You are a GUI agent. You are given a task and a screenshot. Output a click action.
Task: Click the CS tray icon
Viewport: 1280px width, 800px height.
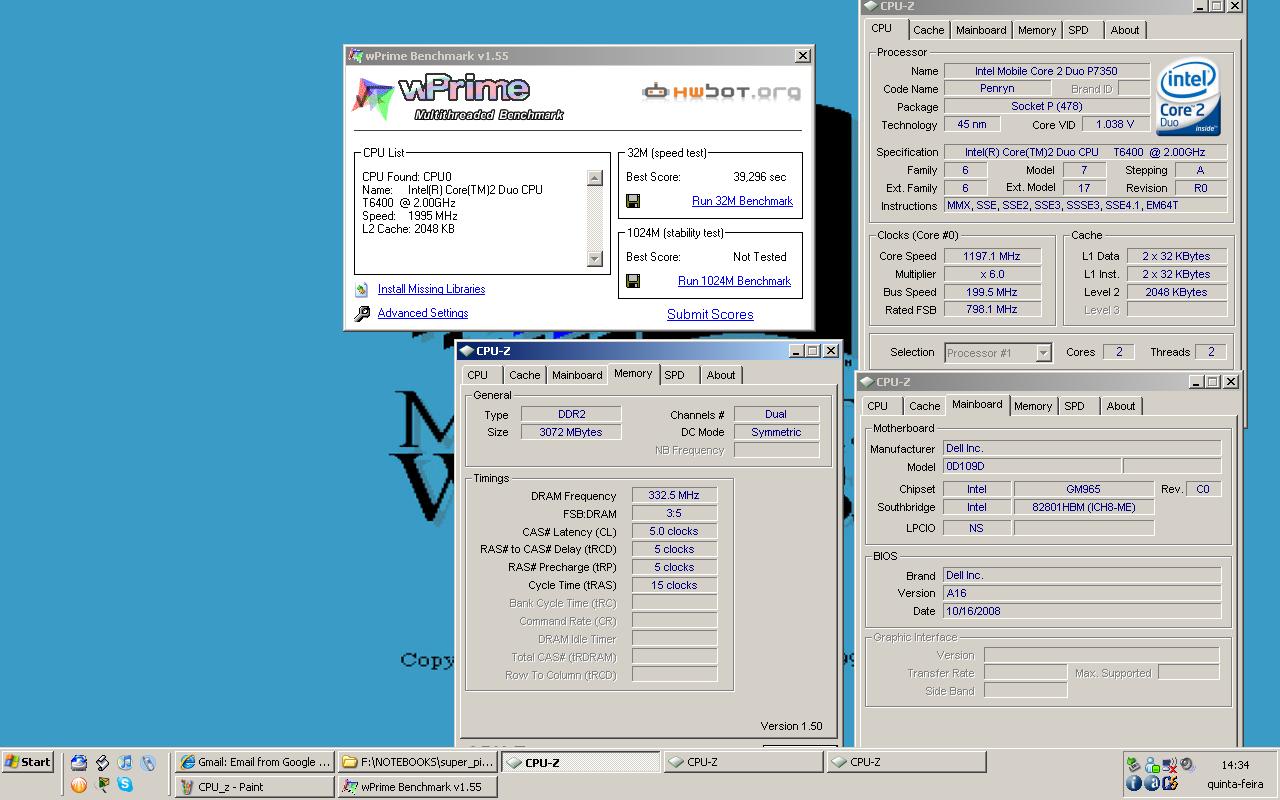click(x=1170, y=783)
